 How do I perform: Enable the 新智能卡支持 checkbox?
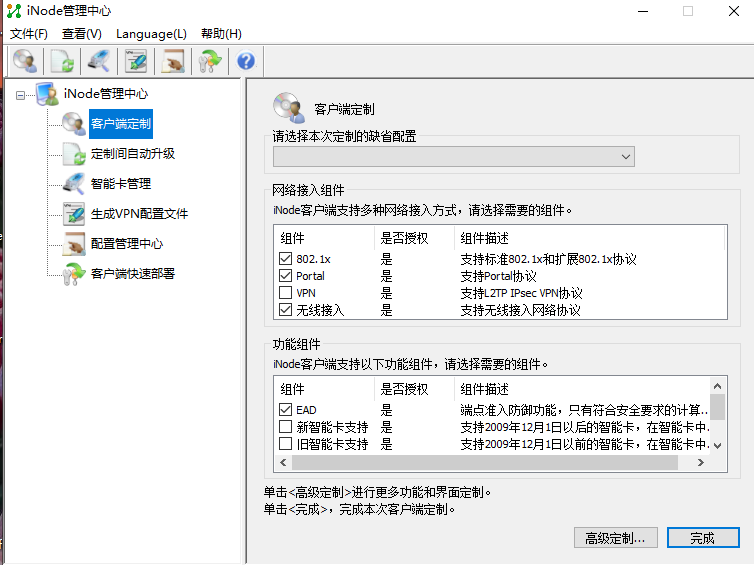pyautogui.click(x=285, y=427)
